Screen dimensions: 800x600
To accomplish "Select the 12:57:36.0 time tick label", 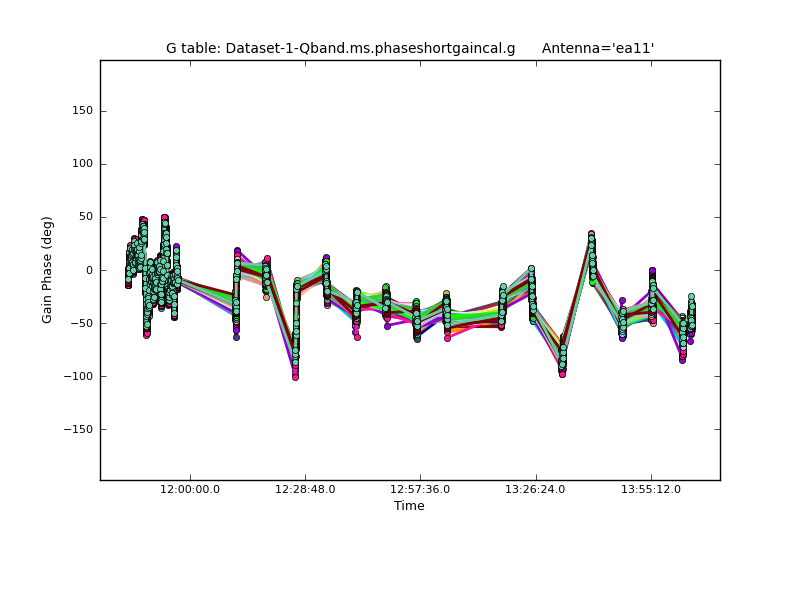I will point(420,489).
